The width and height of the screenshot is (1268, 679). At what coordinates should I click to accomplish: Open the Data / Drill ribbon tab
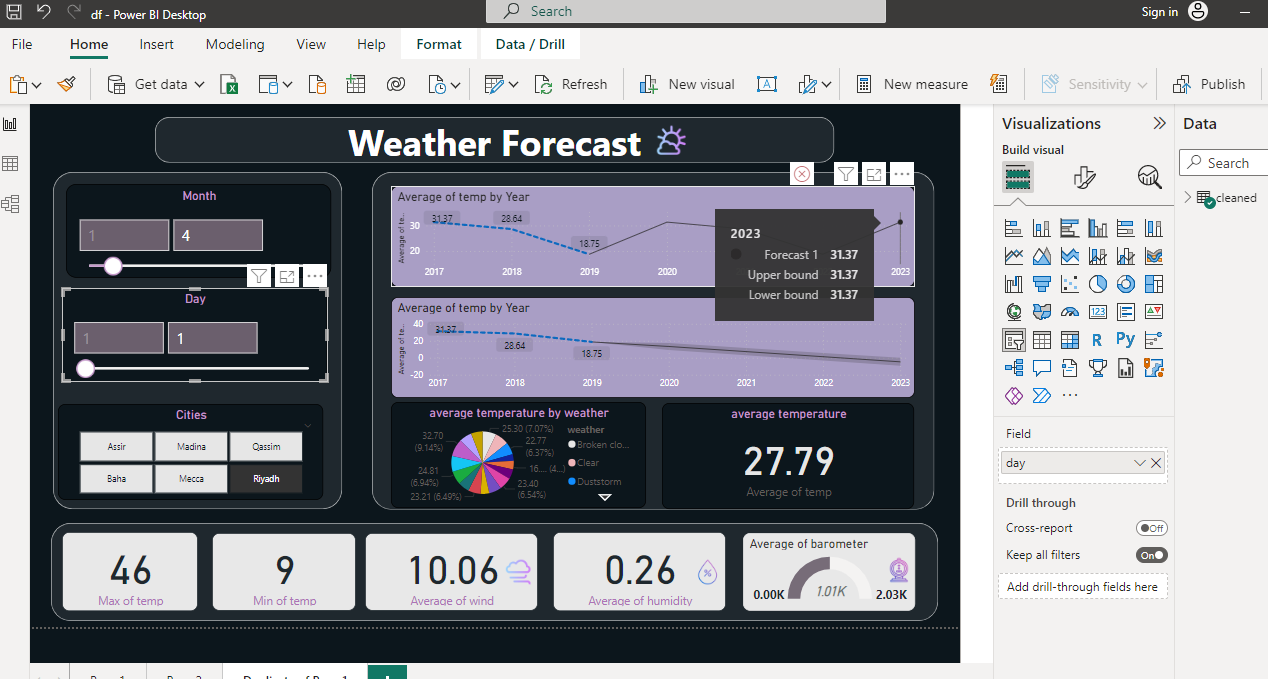click(530, 44)
